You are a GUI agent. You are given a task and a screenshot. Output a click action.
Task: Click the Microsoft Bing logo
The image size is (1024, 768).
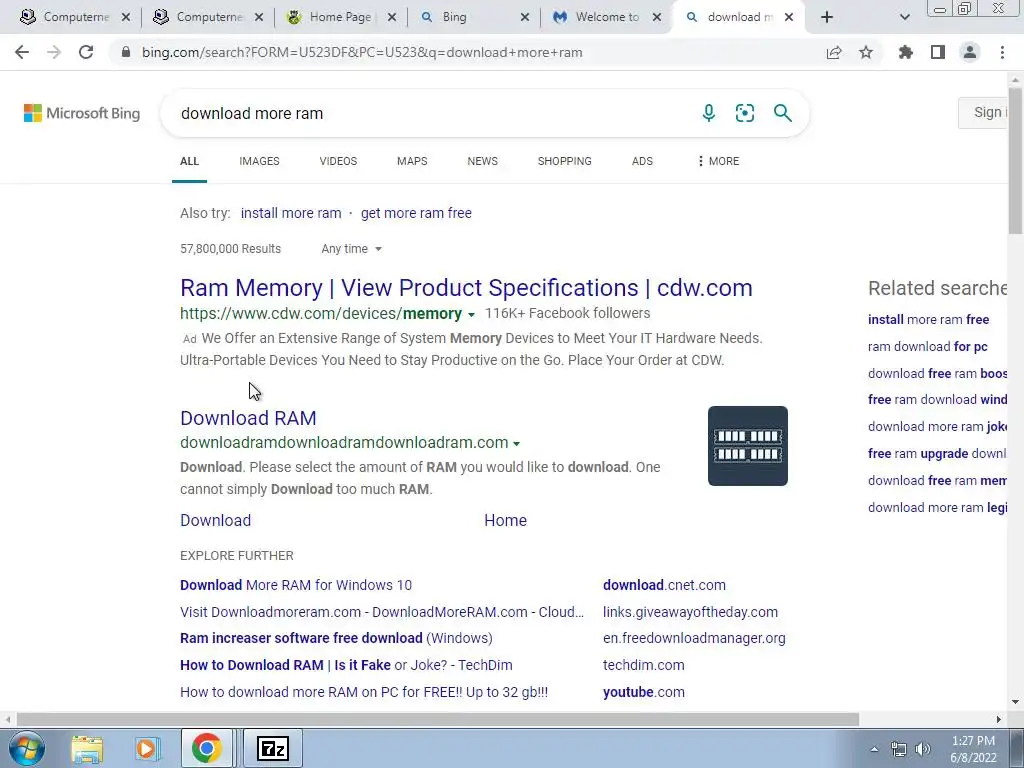coord(82,113)
